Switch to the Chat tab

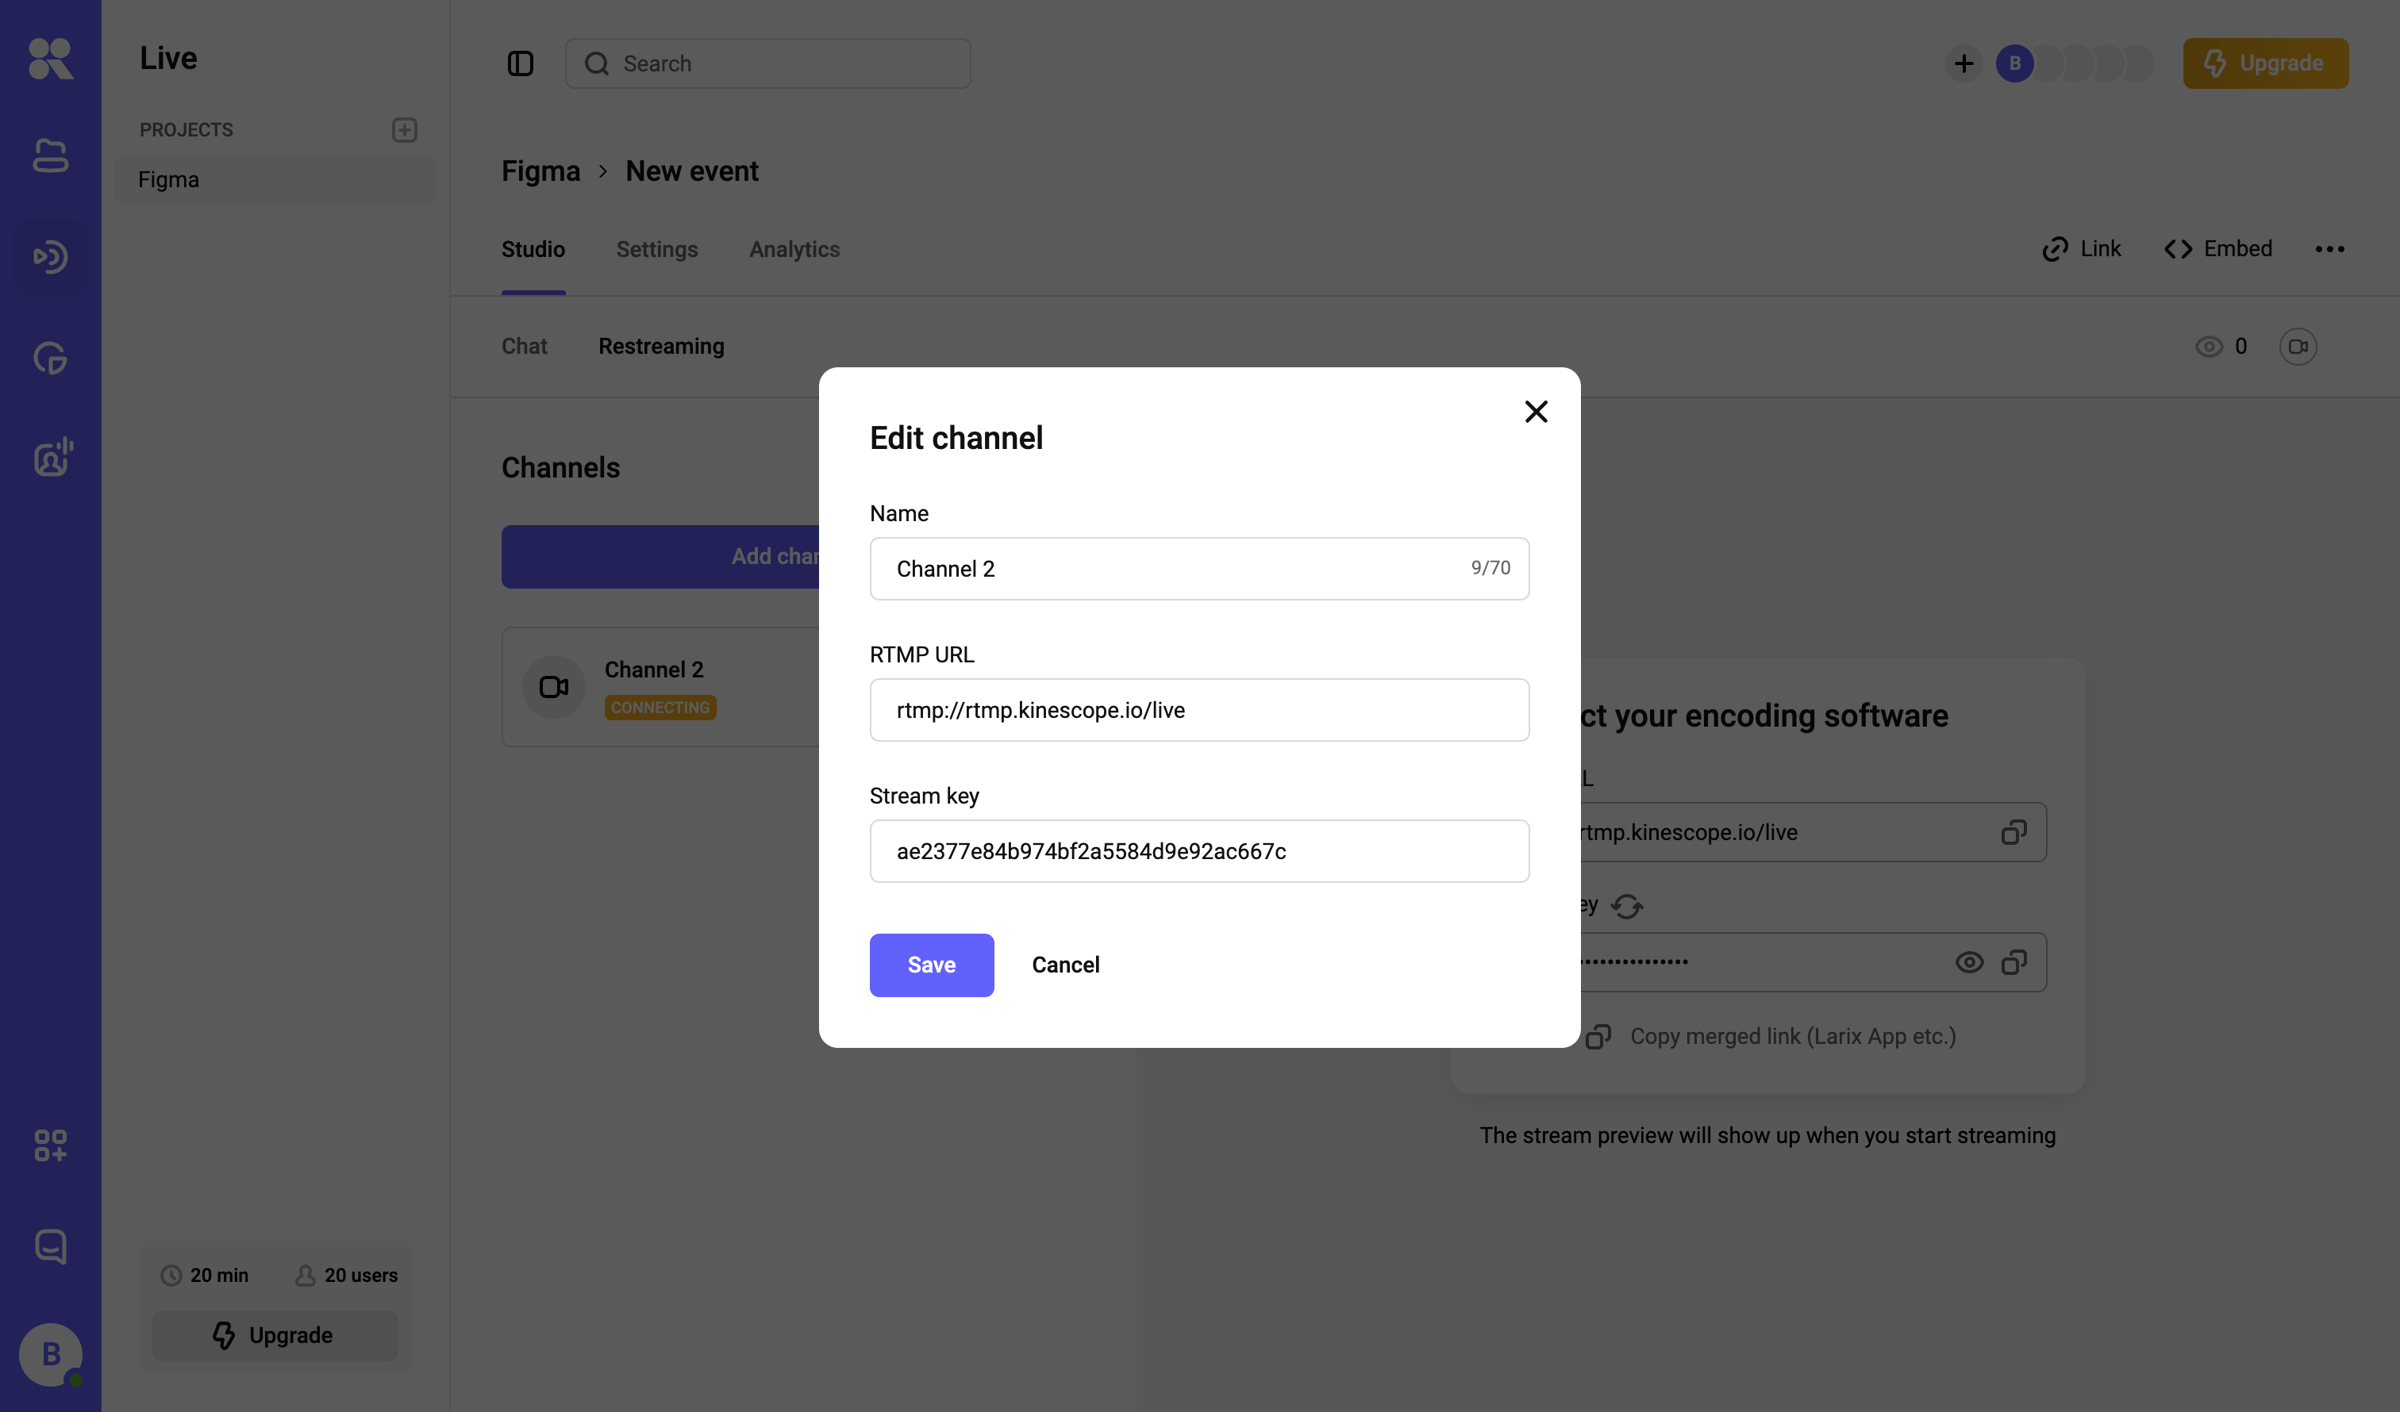tap(524, 346)
